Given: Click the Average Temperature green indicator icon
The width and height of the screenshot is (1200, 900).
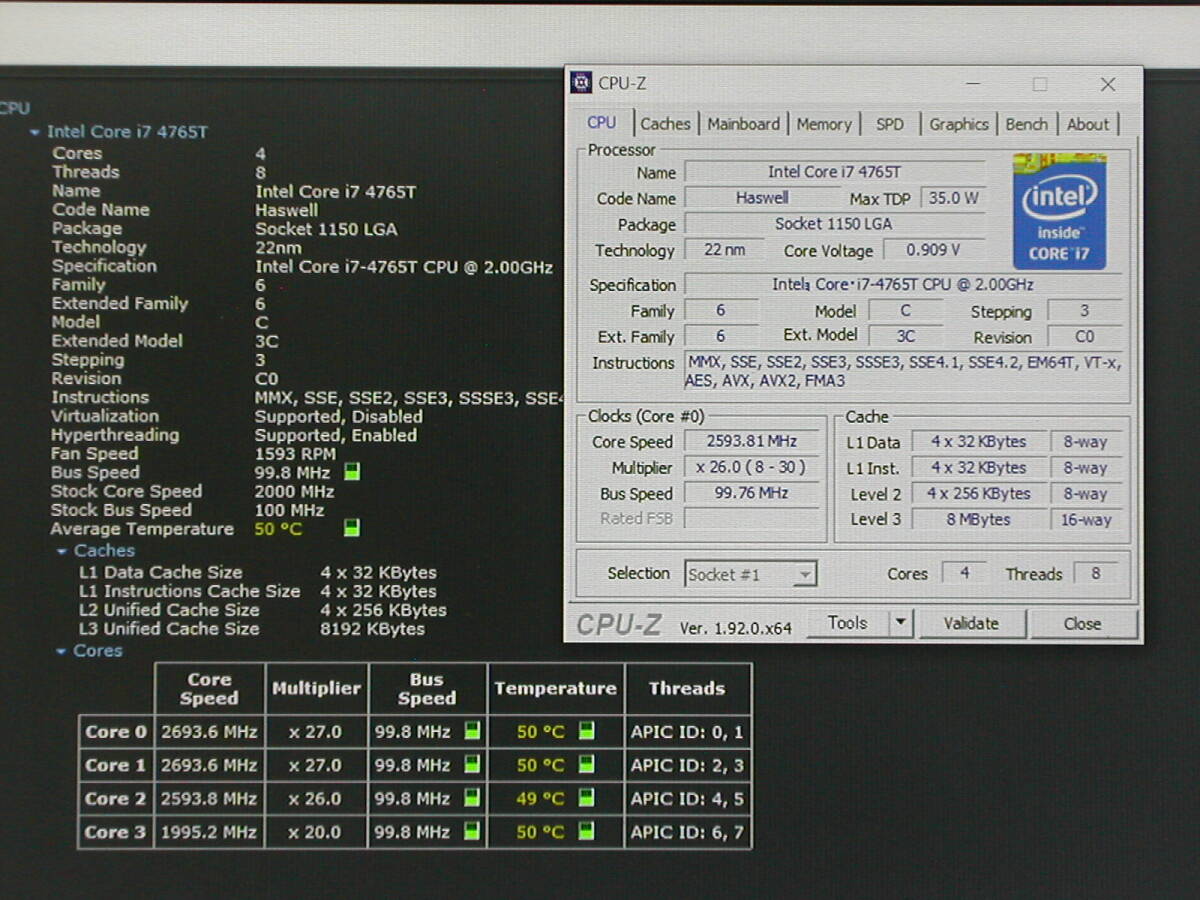Looking at the screenshot, I should [x=352, y=528].
